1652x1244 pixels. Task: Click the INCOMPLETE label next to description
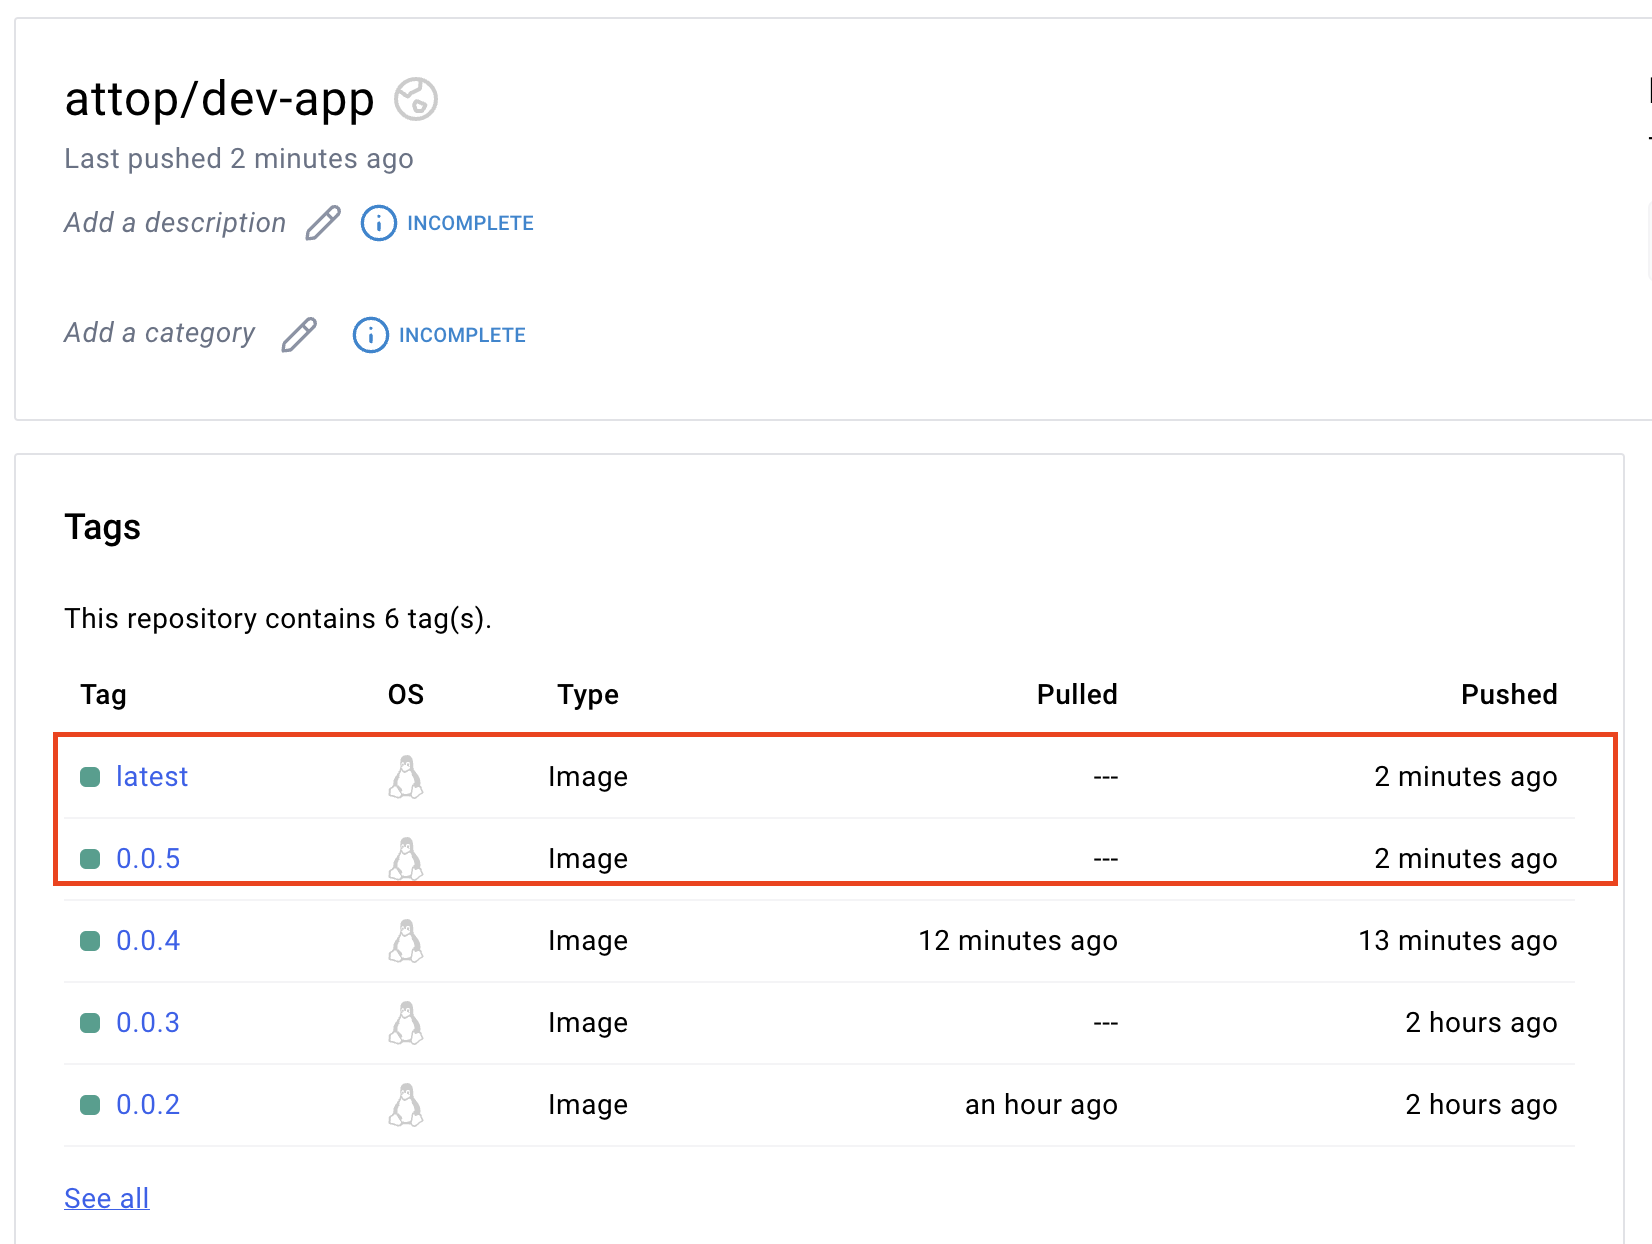point(470,223)
